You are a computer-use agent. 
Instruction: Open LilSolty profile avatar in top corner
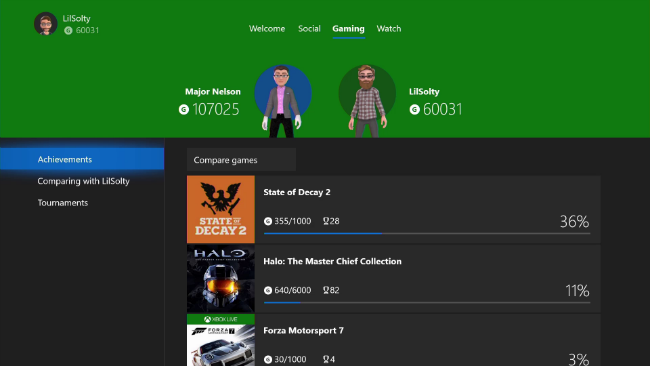[46, 24]
